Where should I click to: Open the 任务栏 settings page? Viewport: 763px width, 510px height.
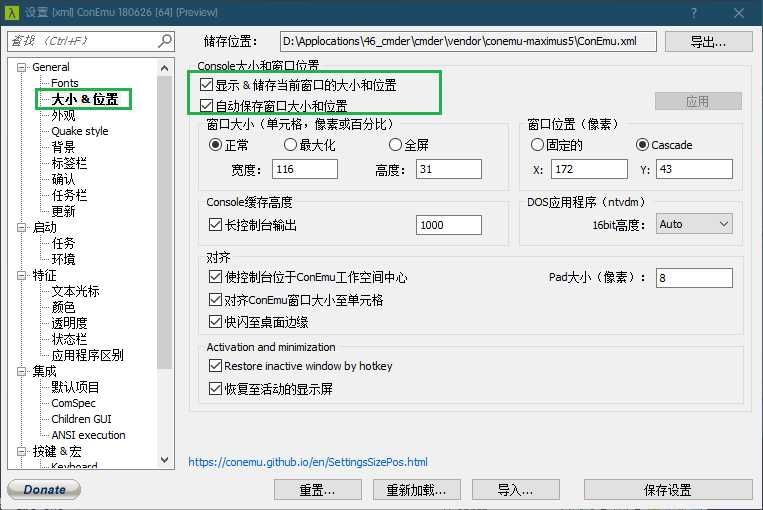(x=69, y=195)
